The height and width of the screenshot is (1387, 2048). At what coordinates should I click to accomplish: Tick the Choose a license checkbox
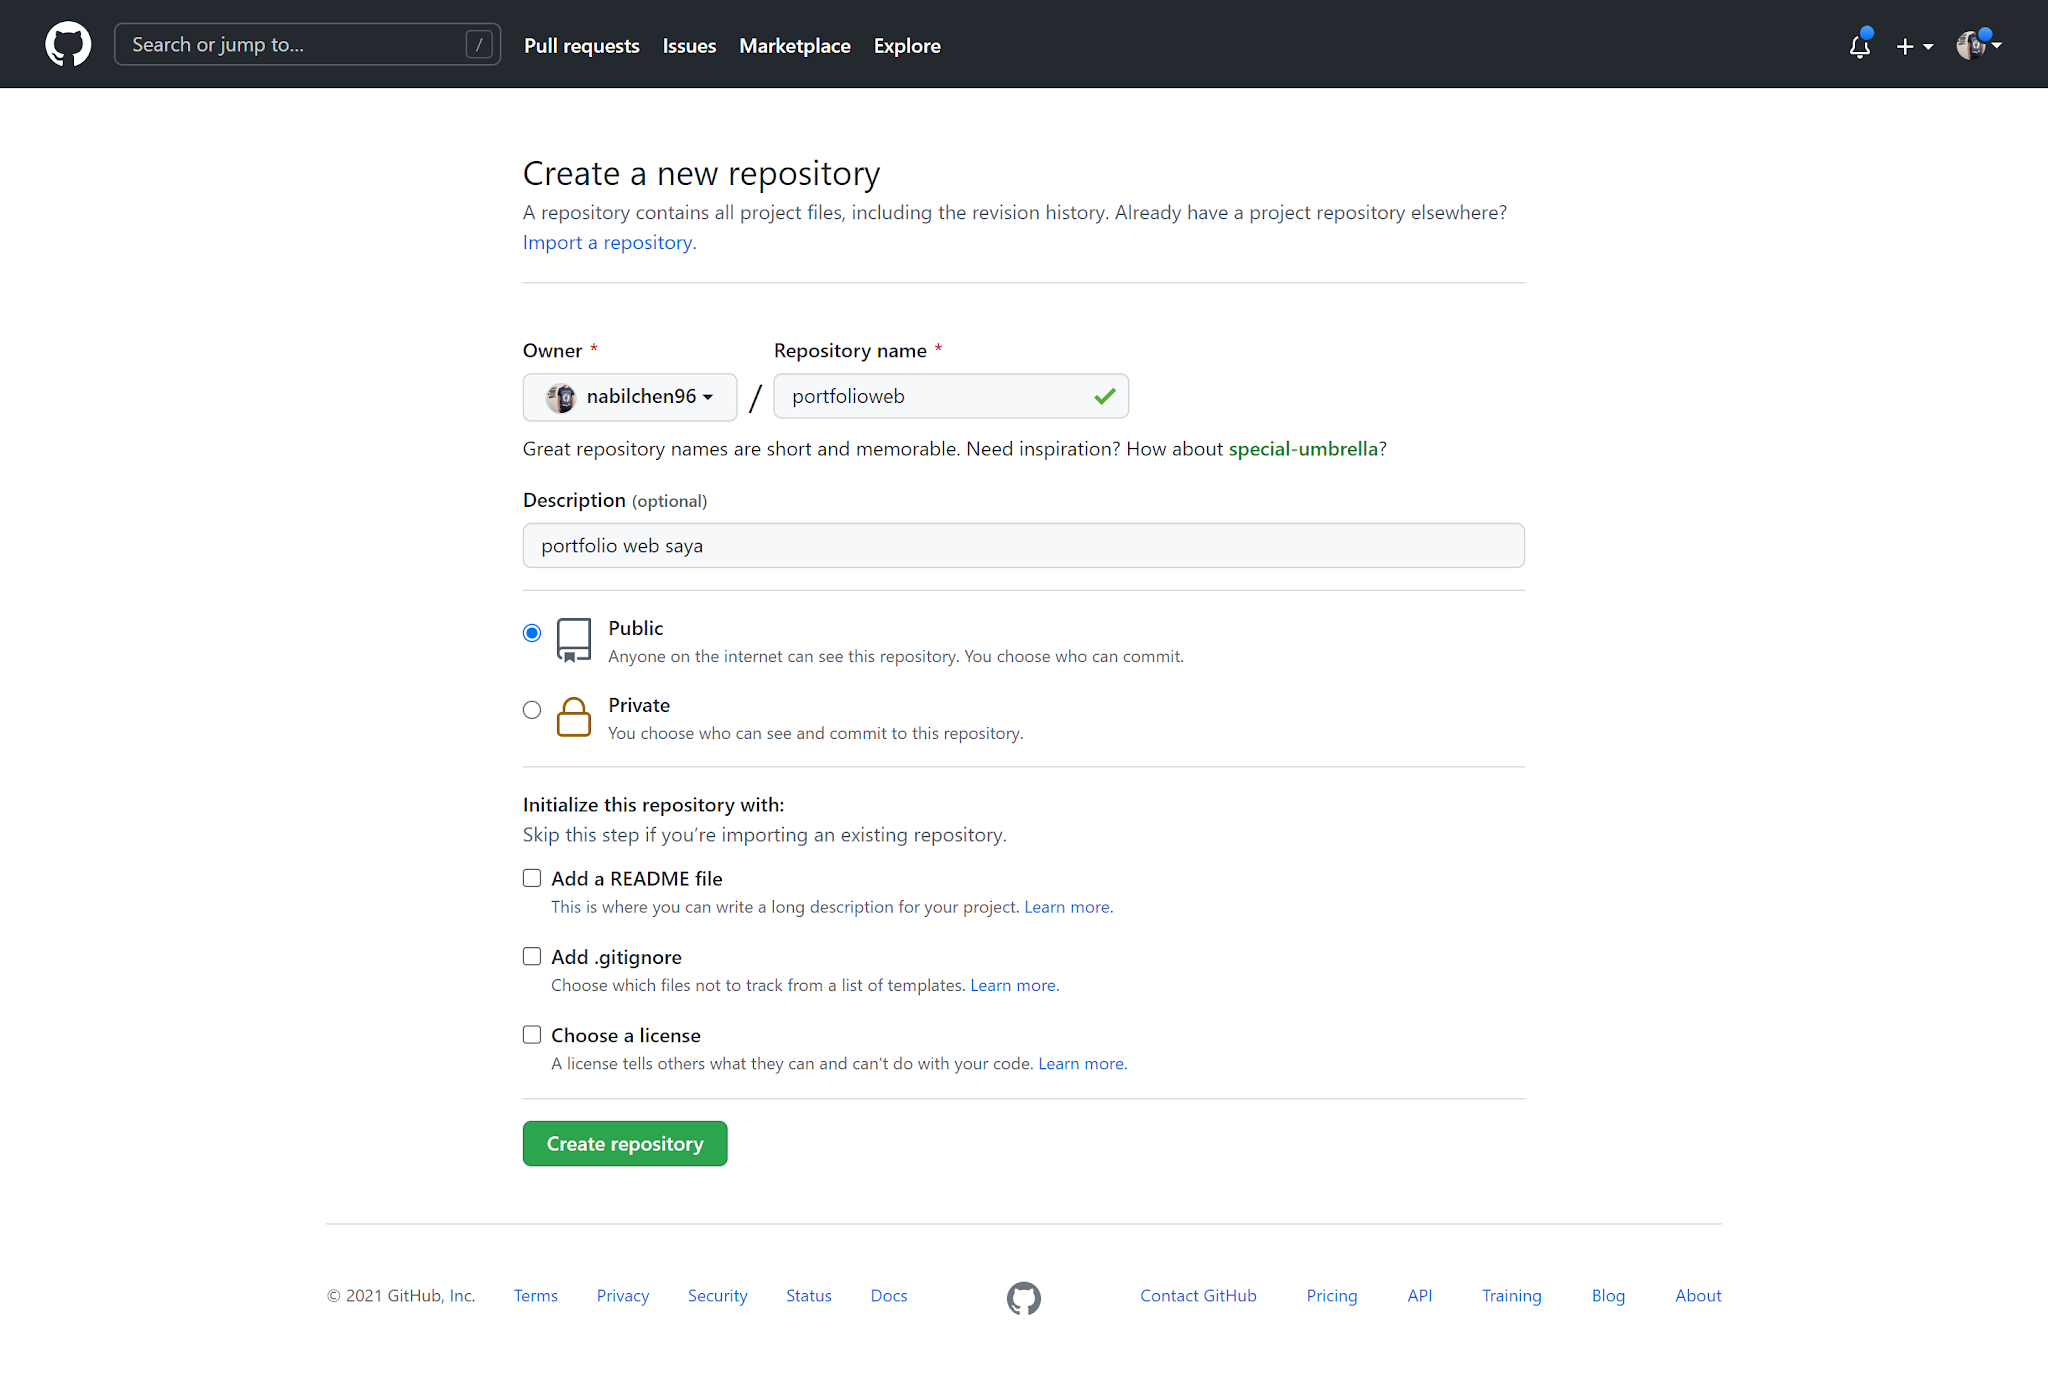point(532,1034)
